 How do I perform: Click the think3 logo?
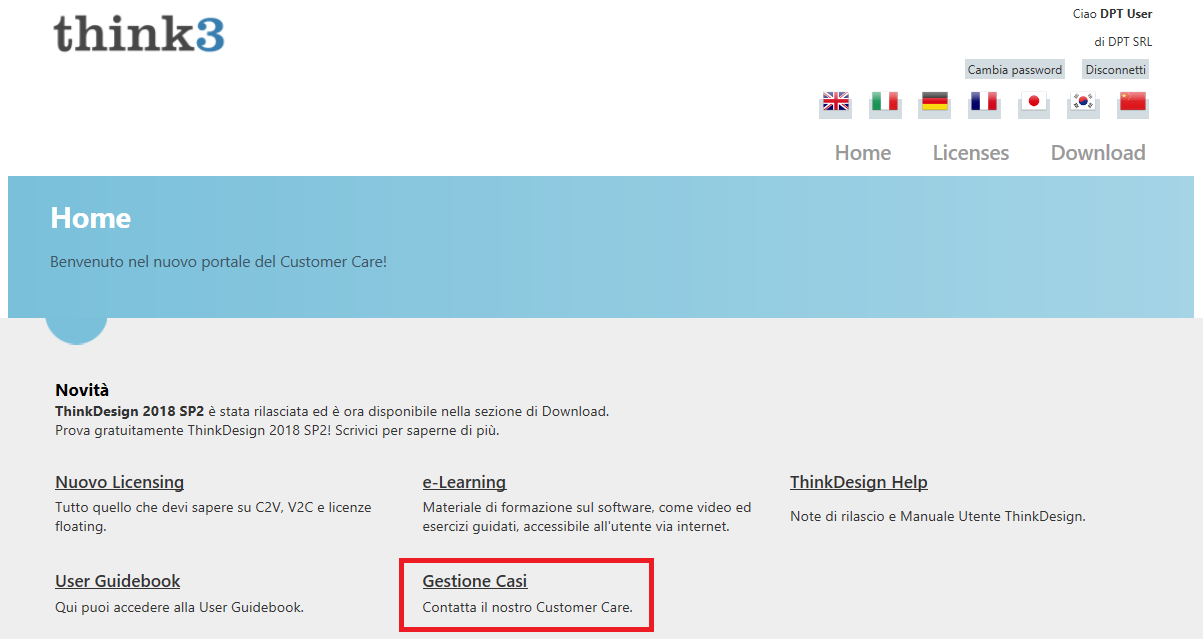tap(139, 33)
